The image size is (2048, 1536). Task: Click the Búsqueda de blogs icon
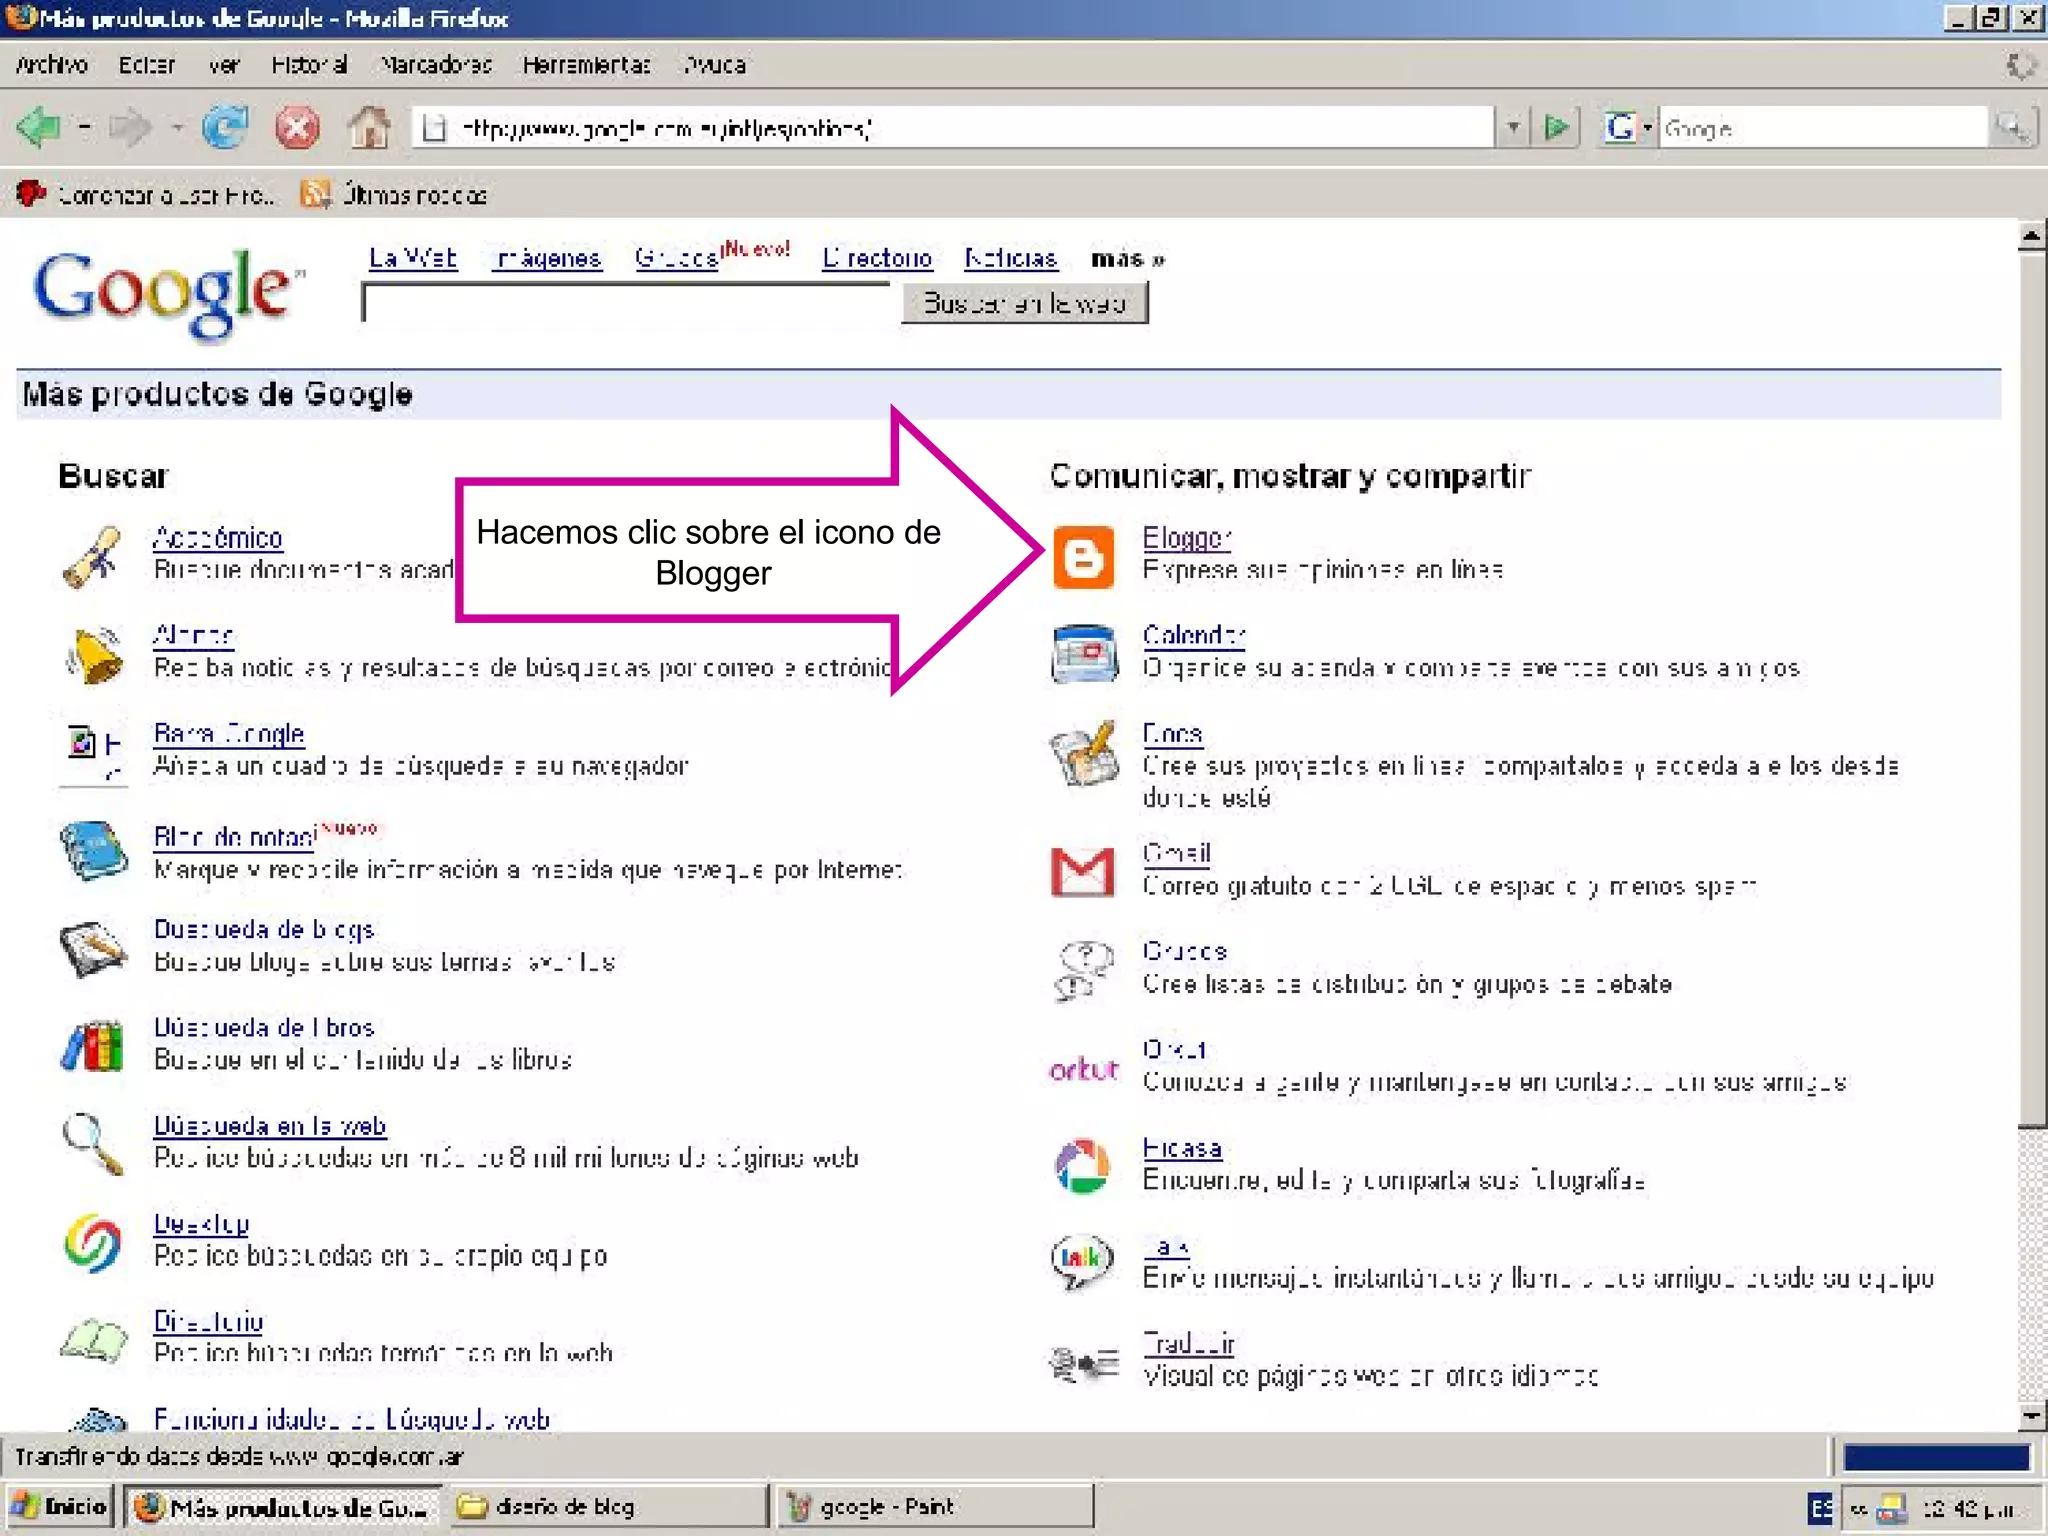[x=93, y=949]
